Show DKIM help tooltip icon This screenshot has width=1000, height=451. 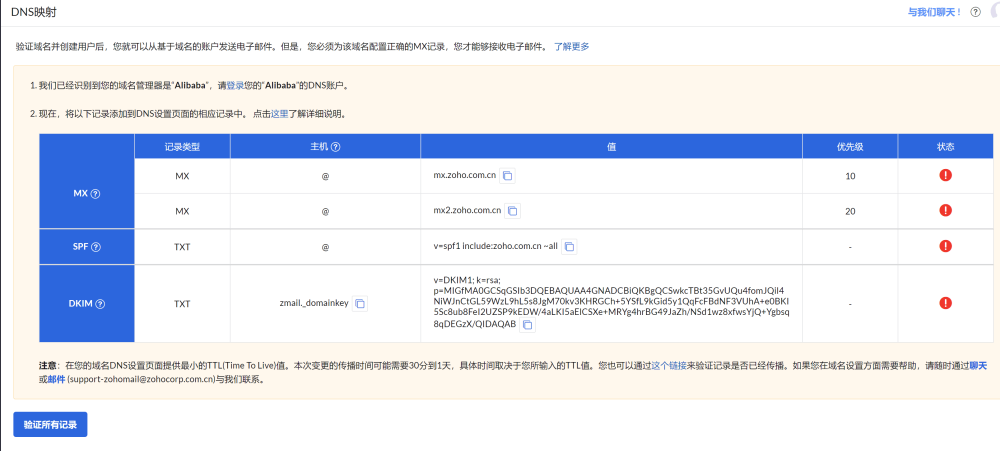click(x=100, y=304)
